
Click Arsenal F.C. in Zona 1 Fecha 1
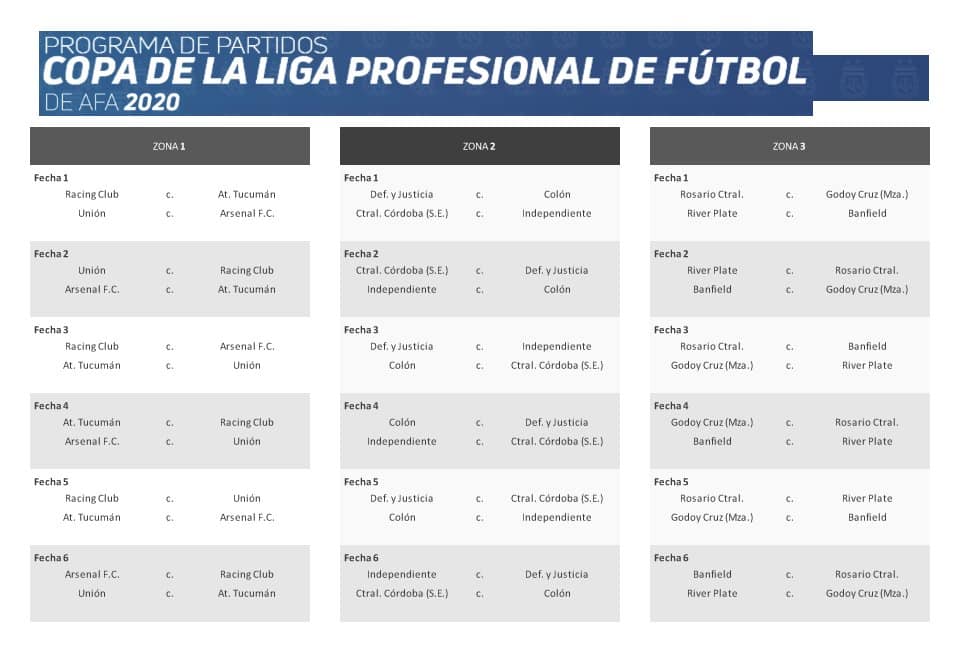247,213
